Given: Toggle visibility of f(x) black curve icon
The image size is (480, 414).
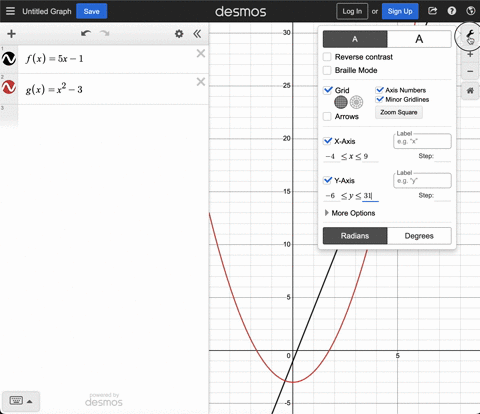Looking at the screenshot, I should coord(9,59).
